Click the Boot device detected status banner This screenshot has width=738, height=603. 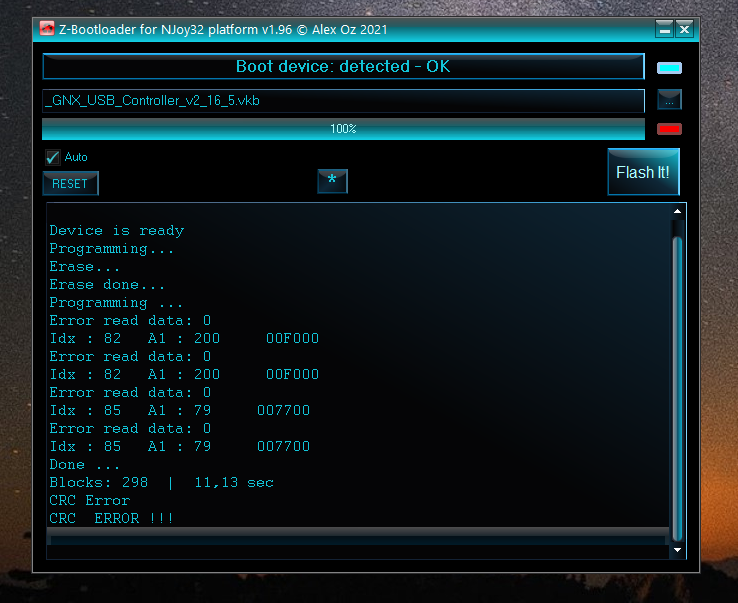coord(343,66)
